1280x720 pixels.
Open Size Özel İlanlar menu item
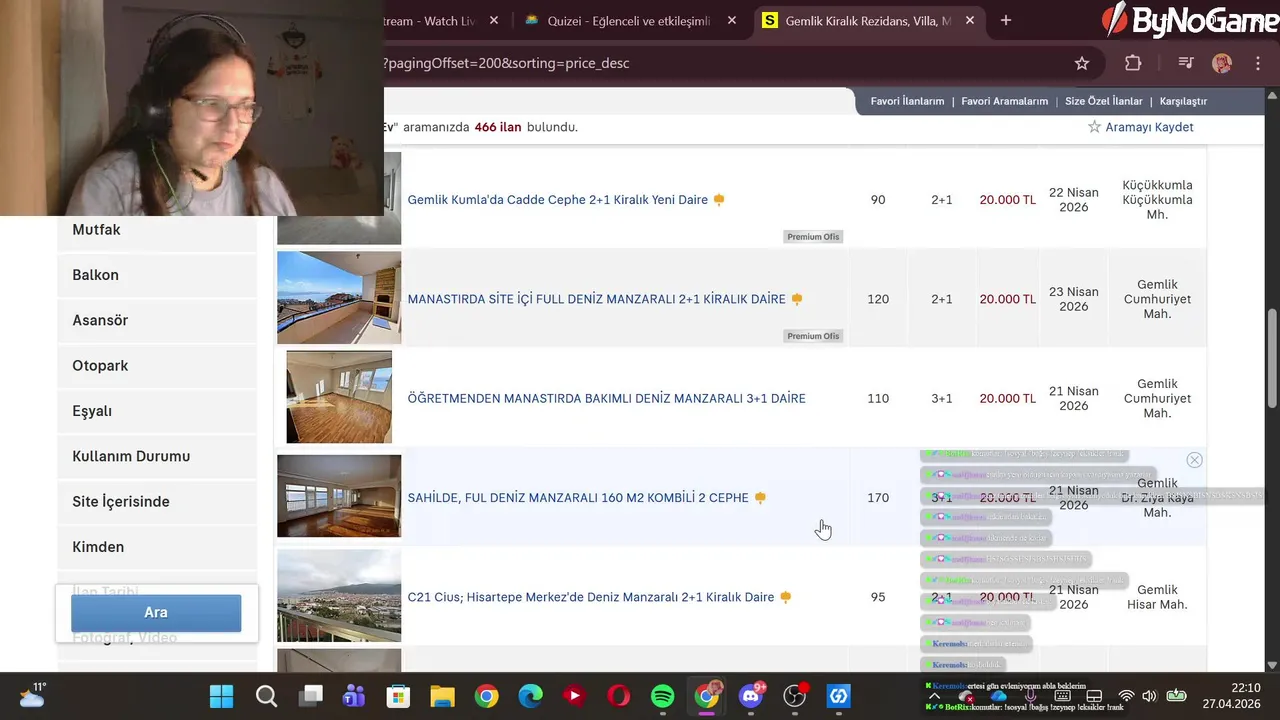1103,101
